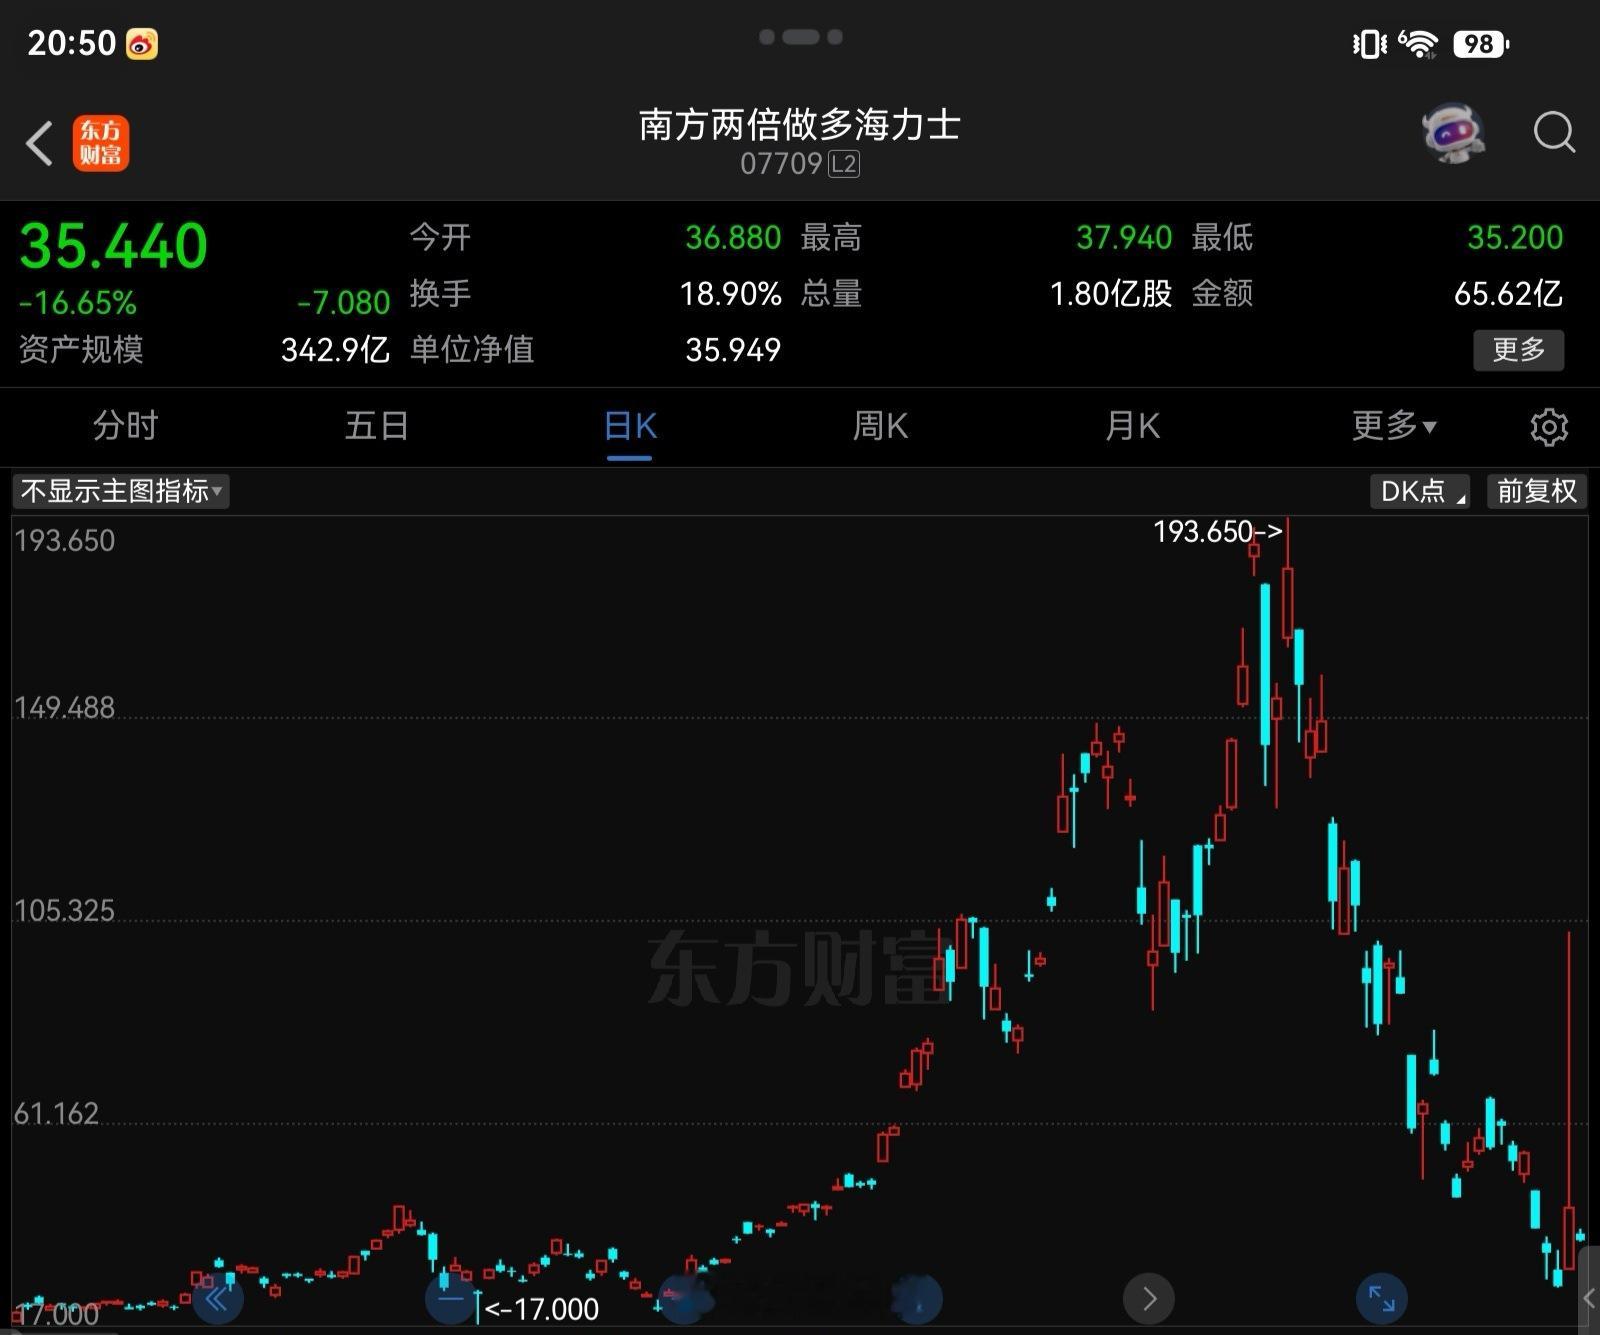The image size is (1600, 1335).
Task: Tap the 金额 value 65.62亿
Action: click(1508, 294)
